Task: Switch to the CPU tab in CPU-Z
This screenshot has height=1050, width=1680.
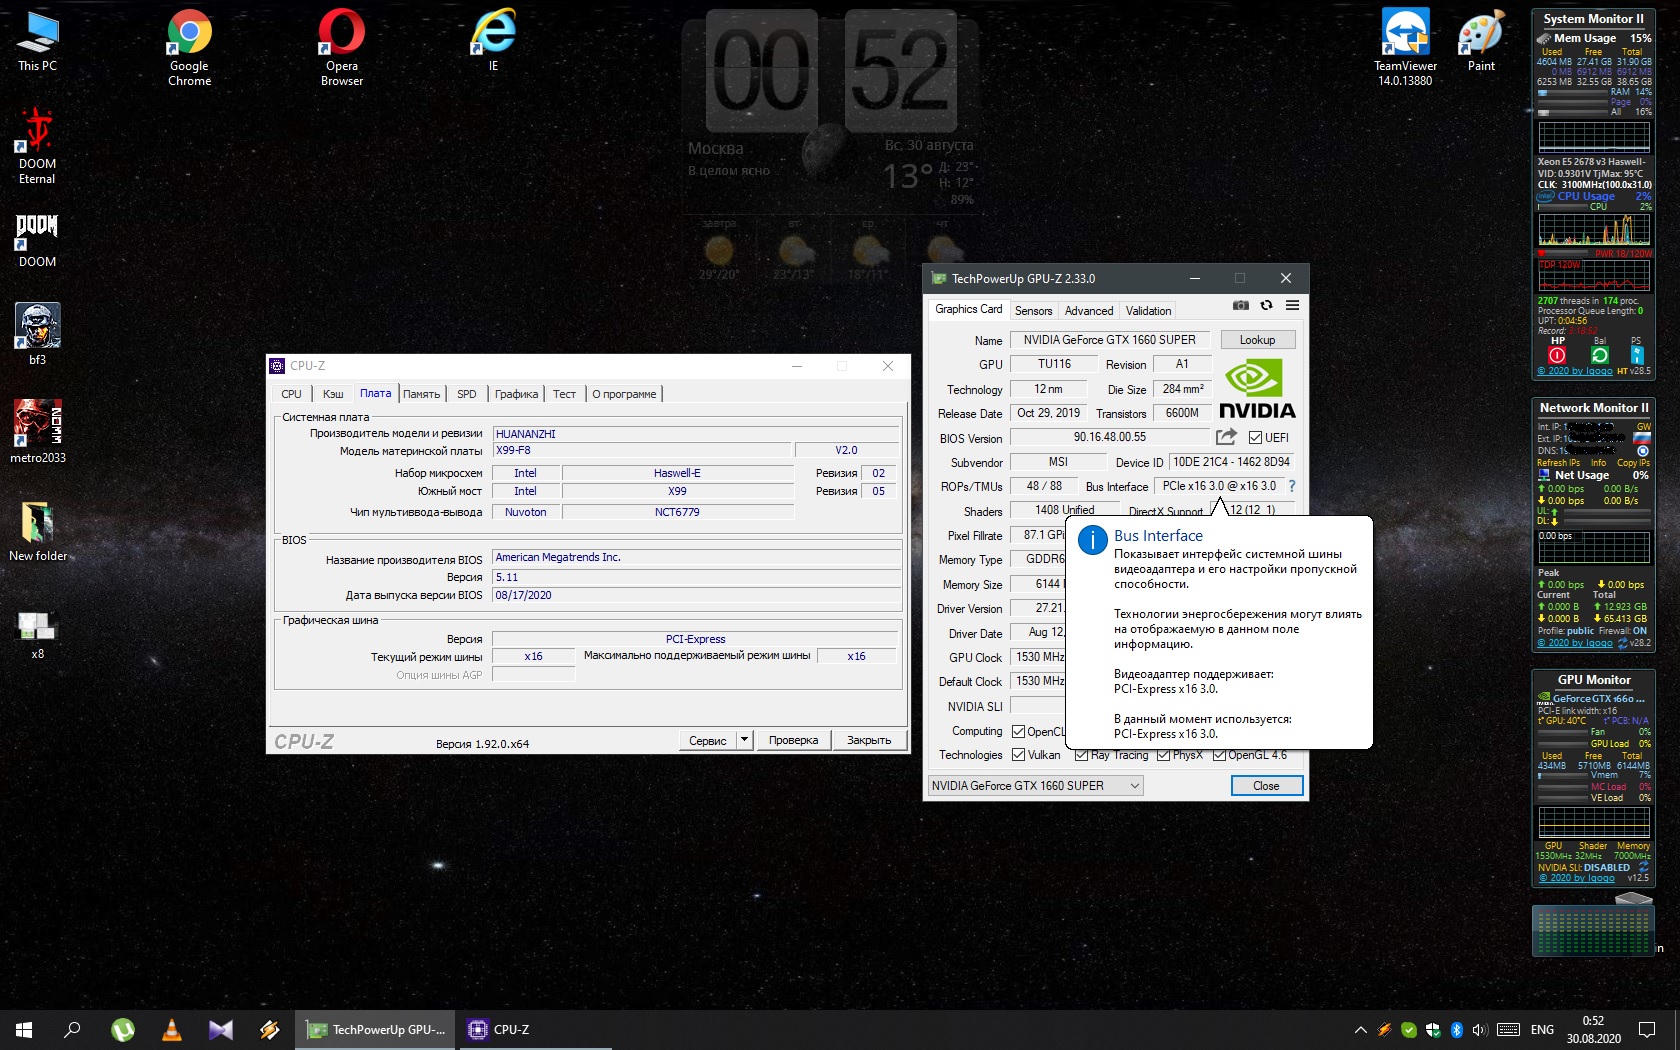Action: [291, 394]
